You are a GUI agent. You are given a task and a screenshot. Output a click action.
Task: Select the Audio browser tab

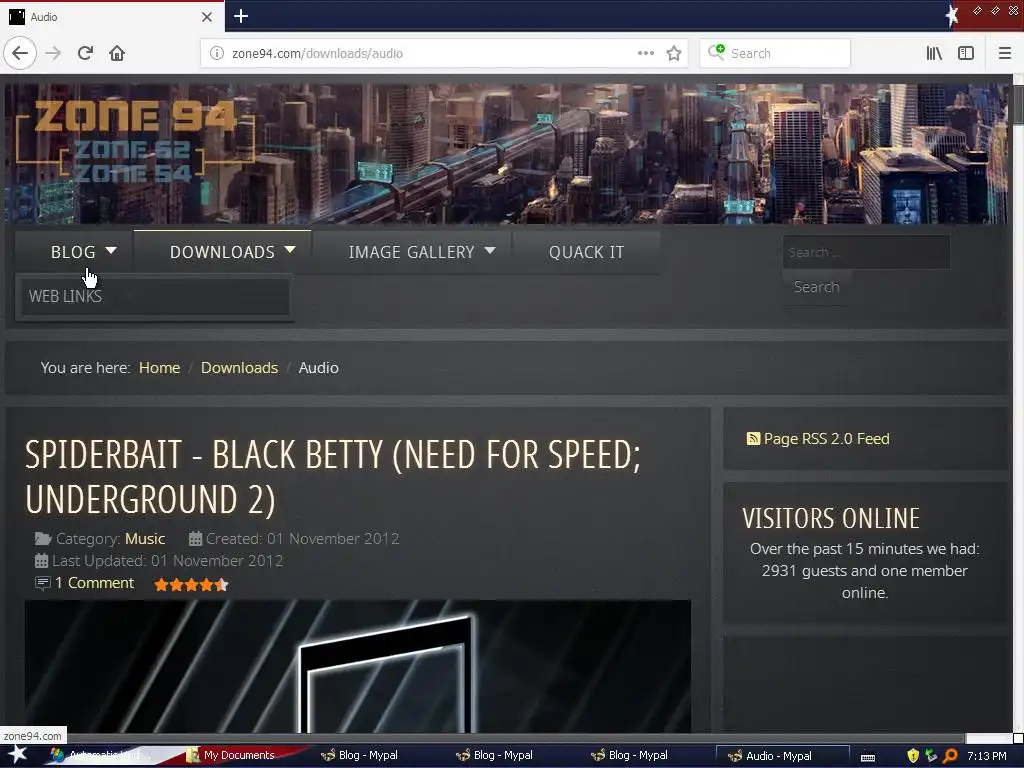point(111,17)
